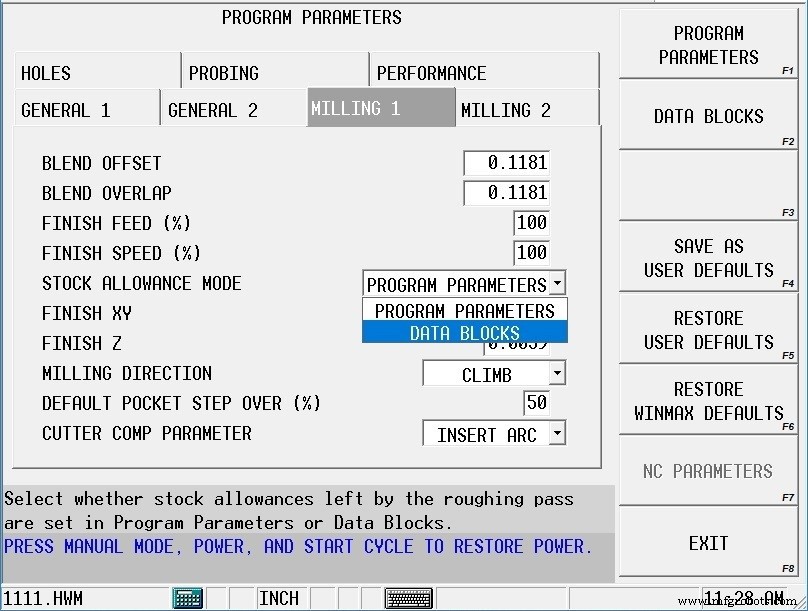Open the on-screen keyboard icon
The height and width of the screenshot is (611, 808).
408,597
